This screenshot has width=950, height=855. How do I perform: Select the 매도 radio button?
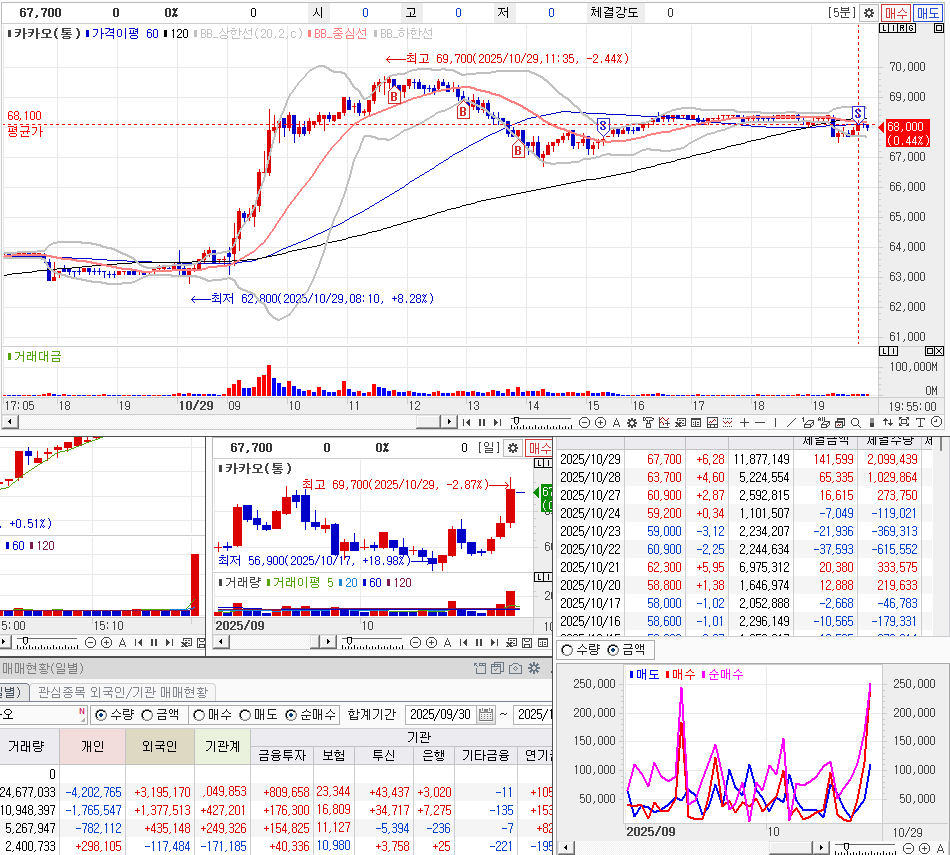tap(245, 715)
